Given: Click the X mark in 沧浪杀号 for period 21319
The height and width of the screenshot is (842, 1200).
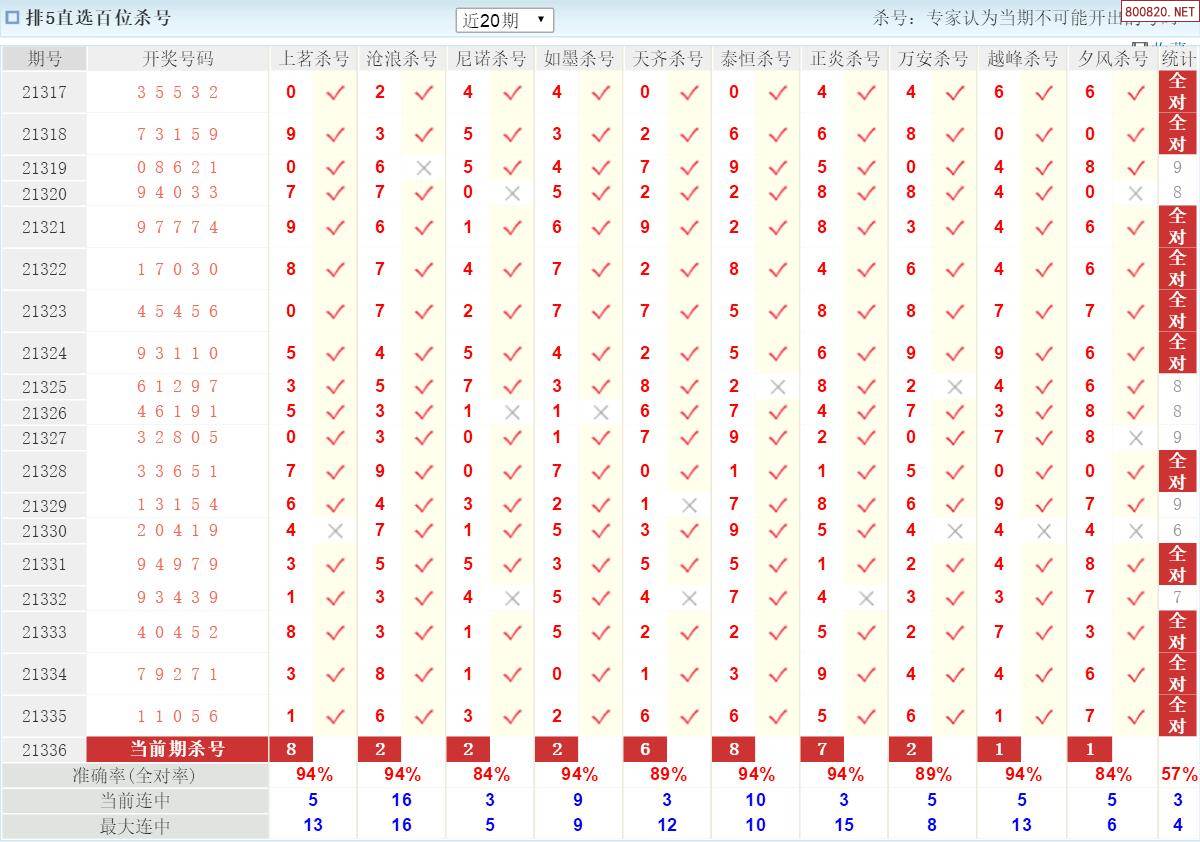Looking at the screenshot, I should pyautogui.click(x=424, y=168).
